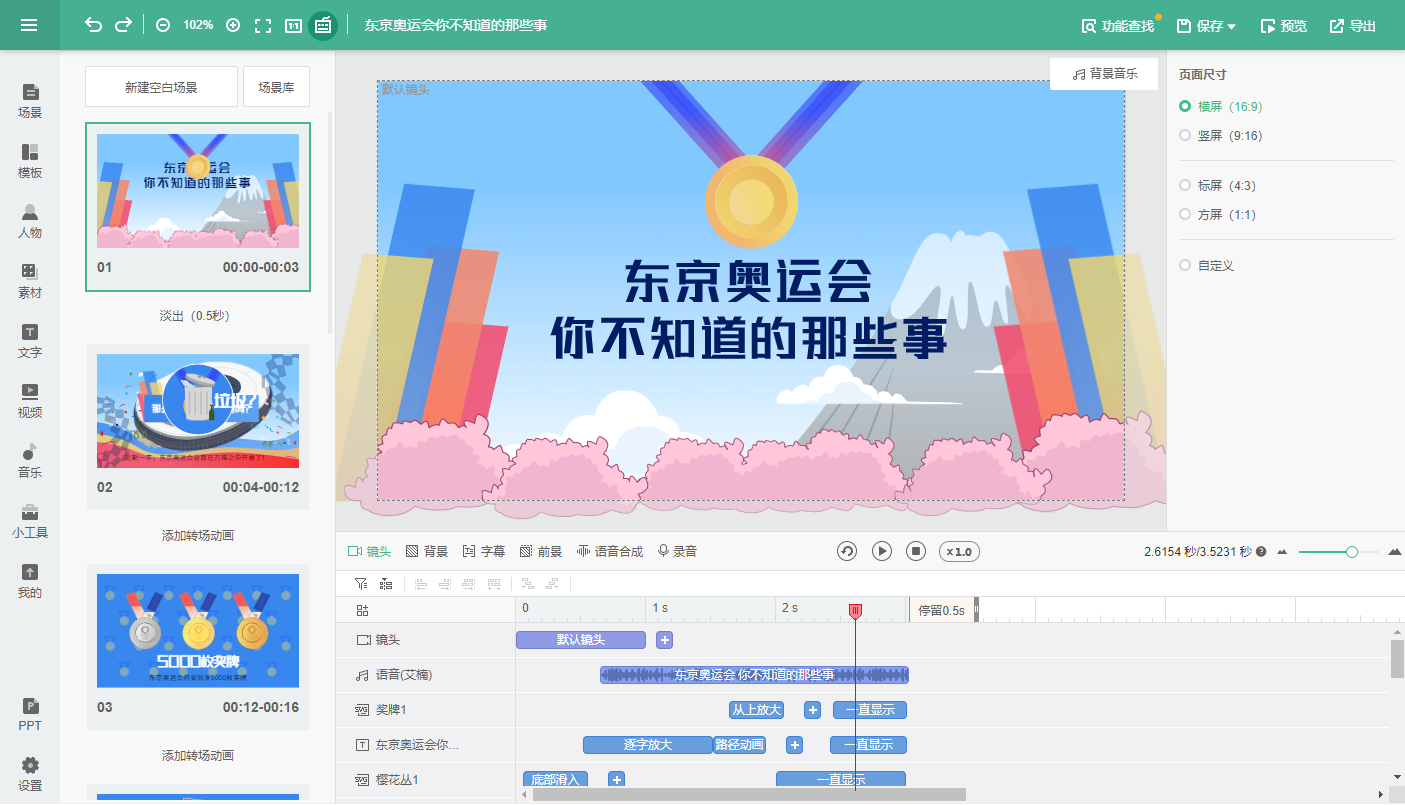Click the play button
Screen dimensions: 1405x805
881,551
